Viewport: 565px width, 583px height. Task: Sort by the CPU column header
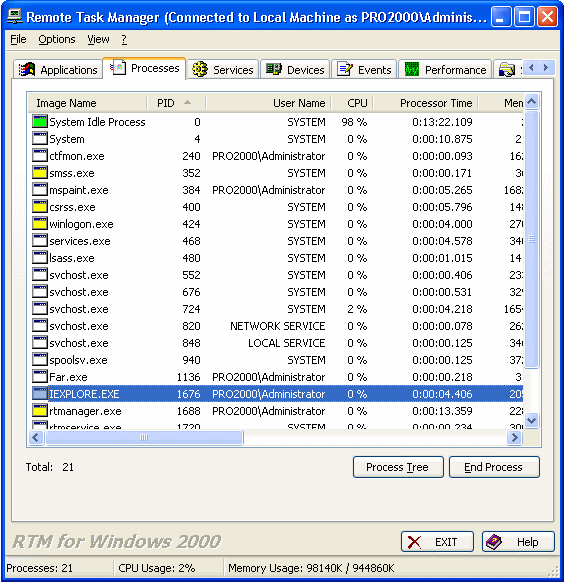pyautogui.click(x=352, y=103)
